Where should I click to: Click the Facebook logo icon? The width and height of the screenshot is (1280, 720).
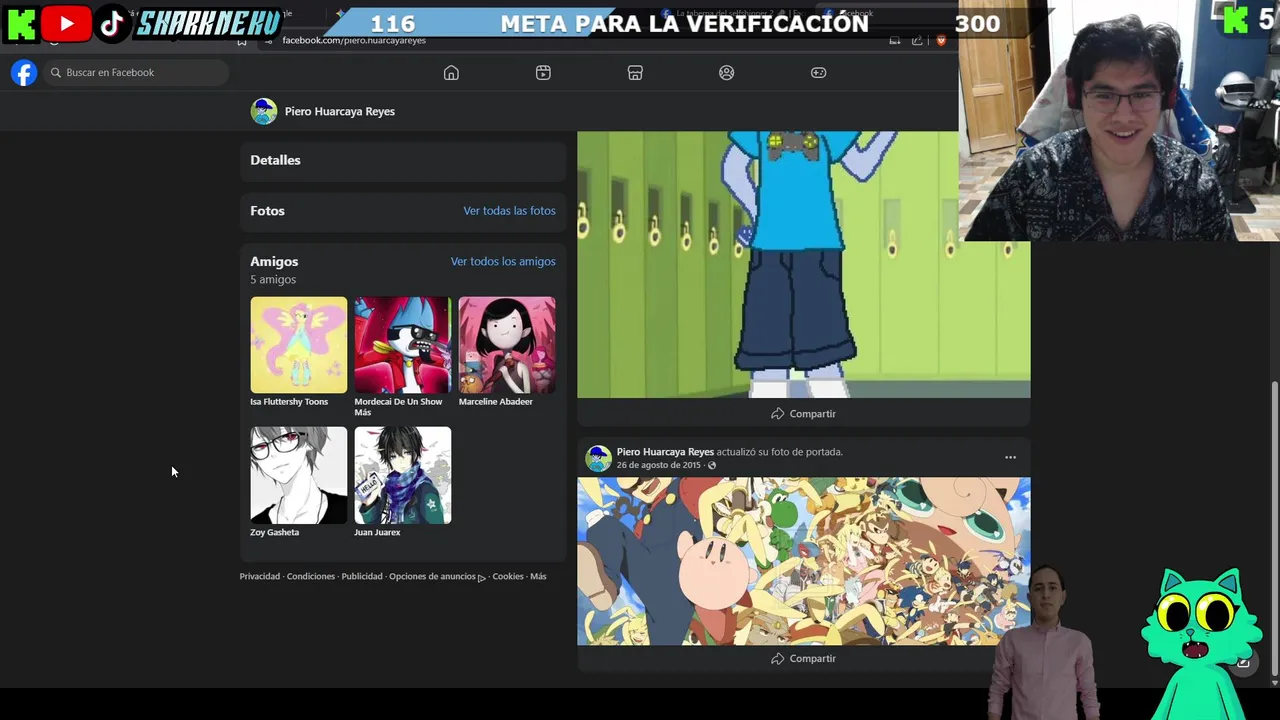(x=24, y=73)
